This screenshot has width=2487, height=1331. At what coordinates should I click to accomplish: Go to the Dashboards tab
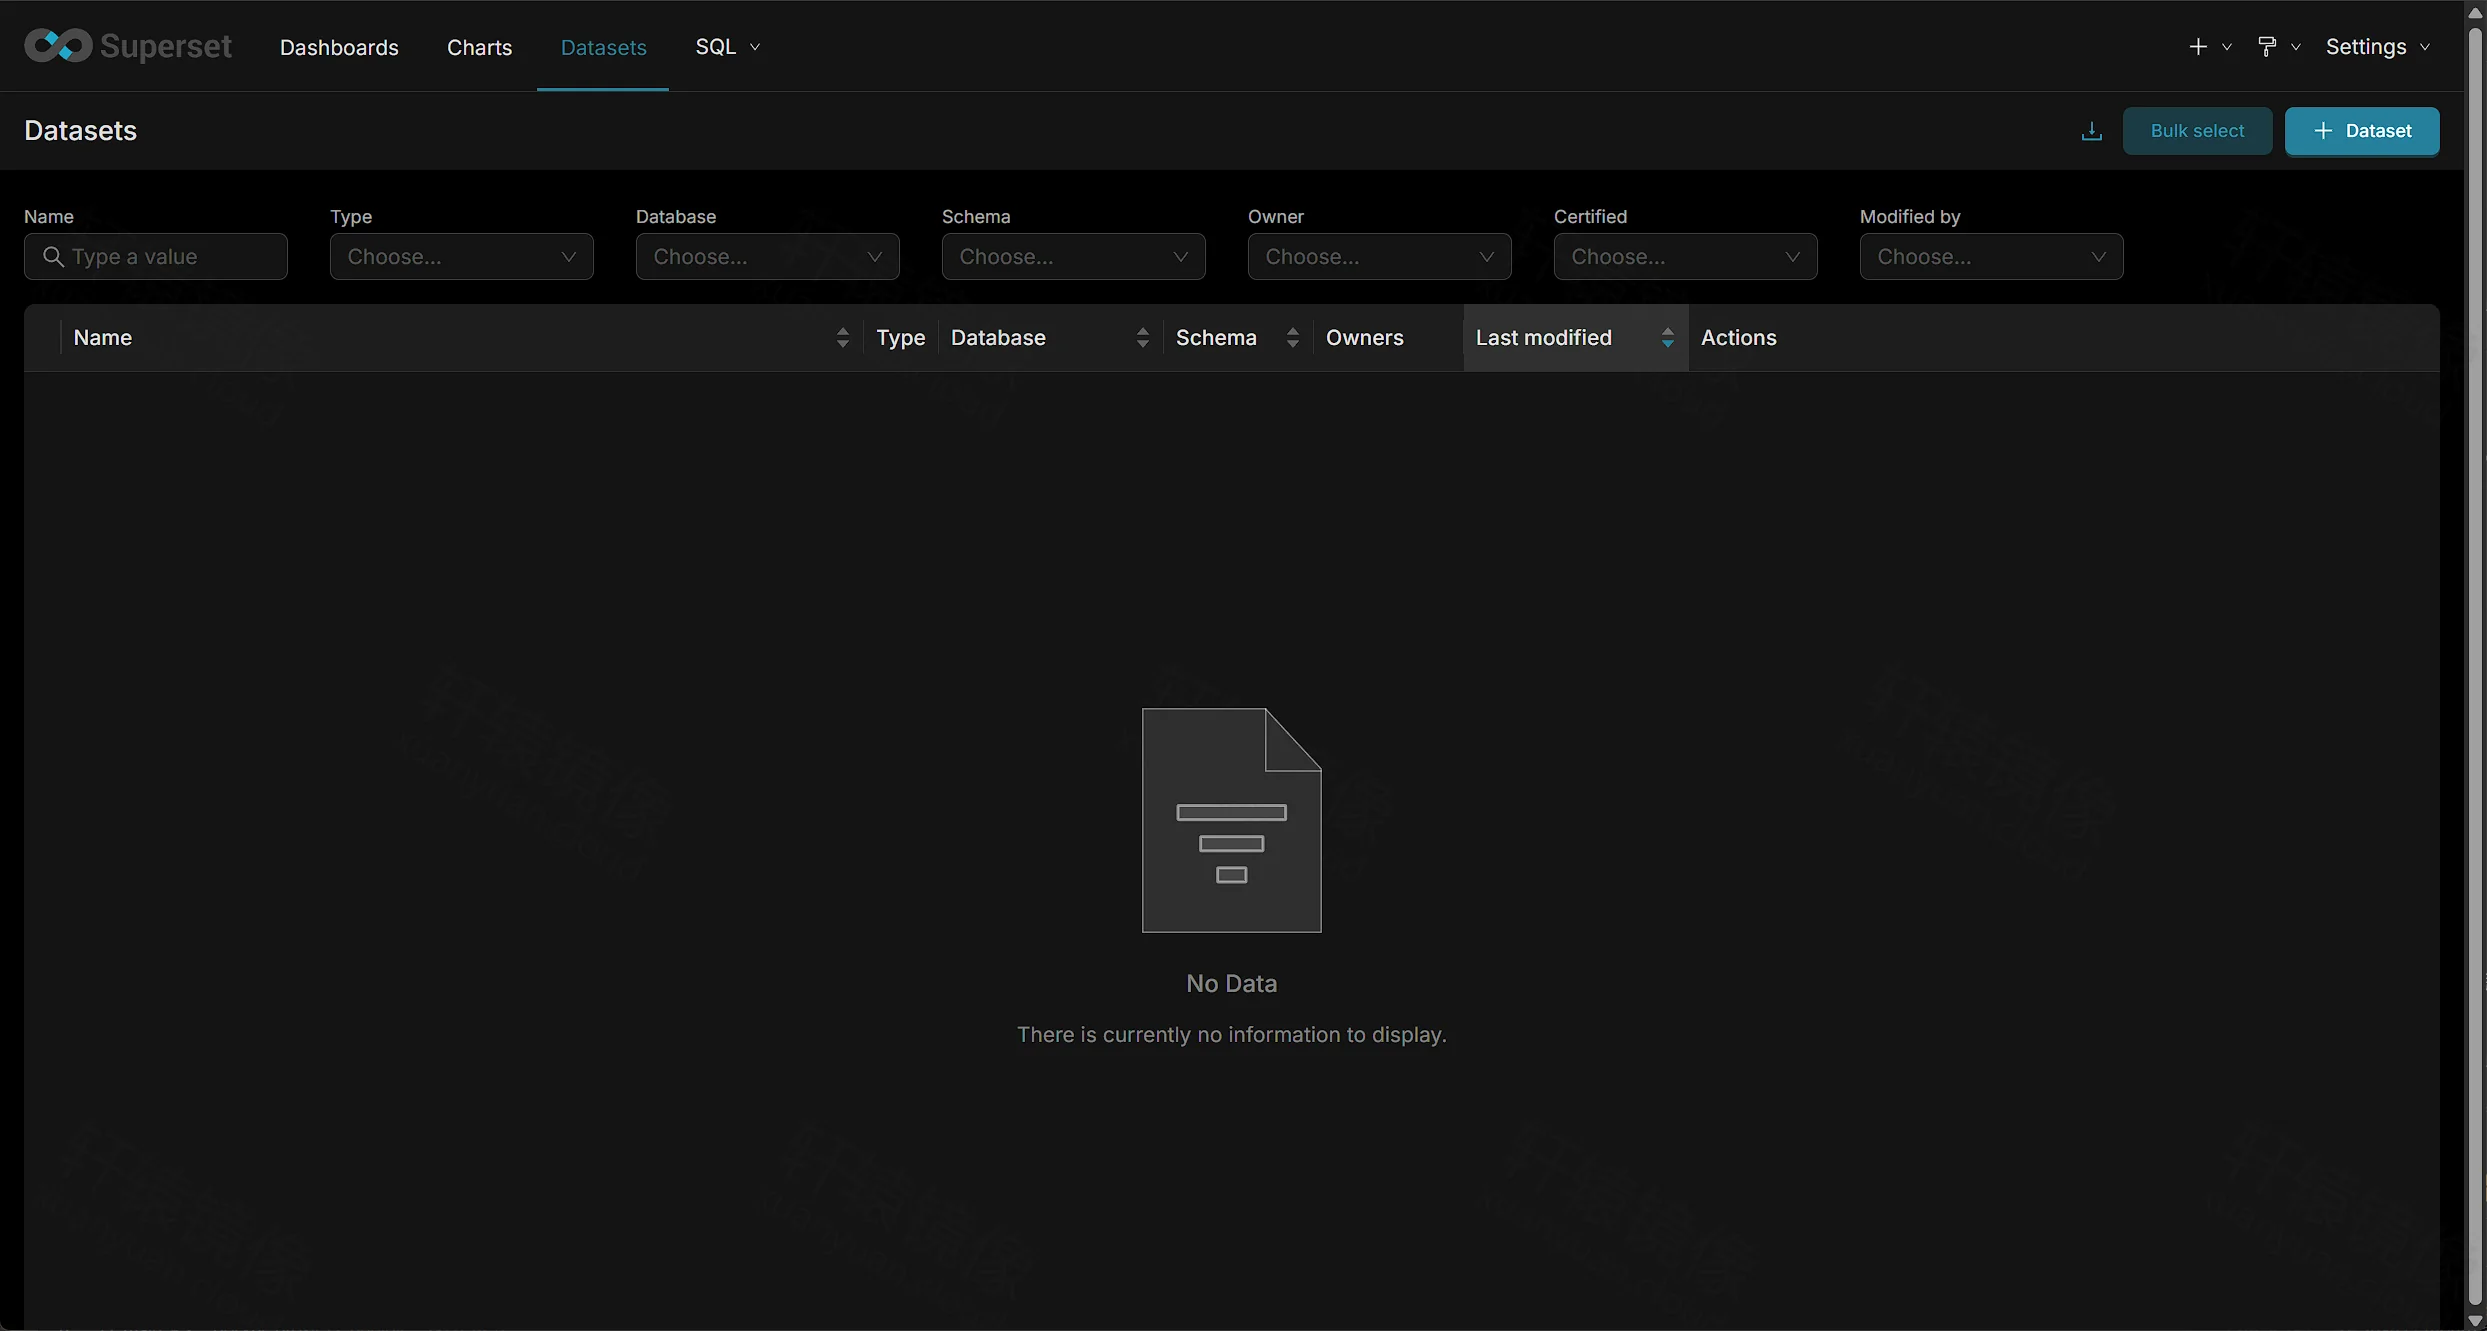[339, 47]
